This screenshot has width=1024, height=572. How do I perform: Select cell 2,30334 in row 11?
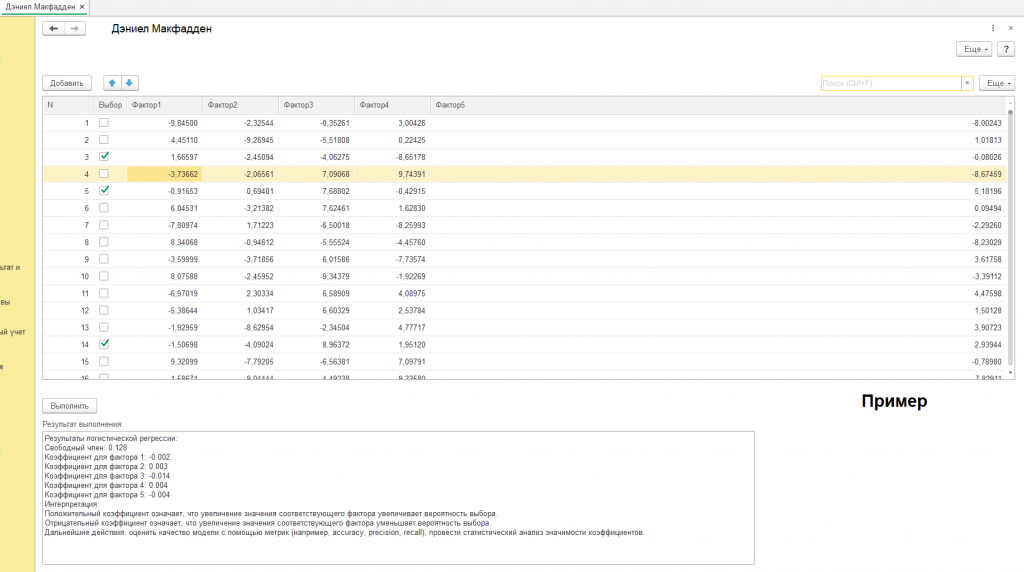pyautogui.click(x=240, y=293)
